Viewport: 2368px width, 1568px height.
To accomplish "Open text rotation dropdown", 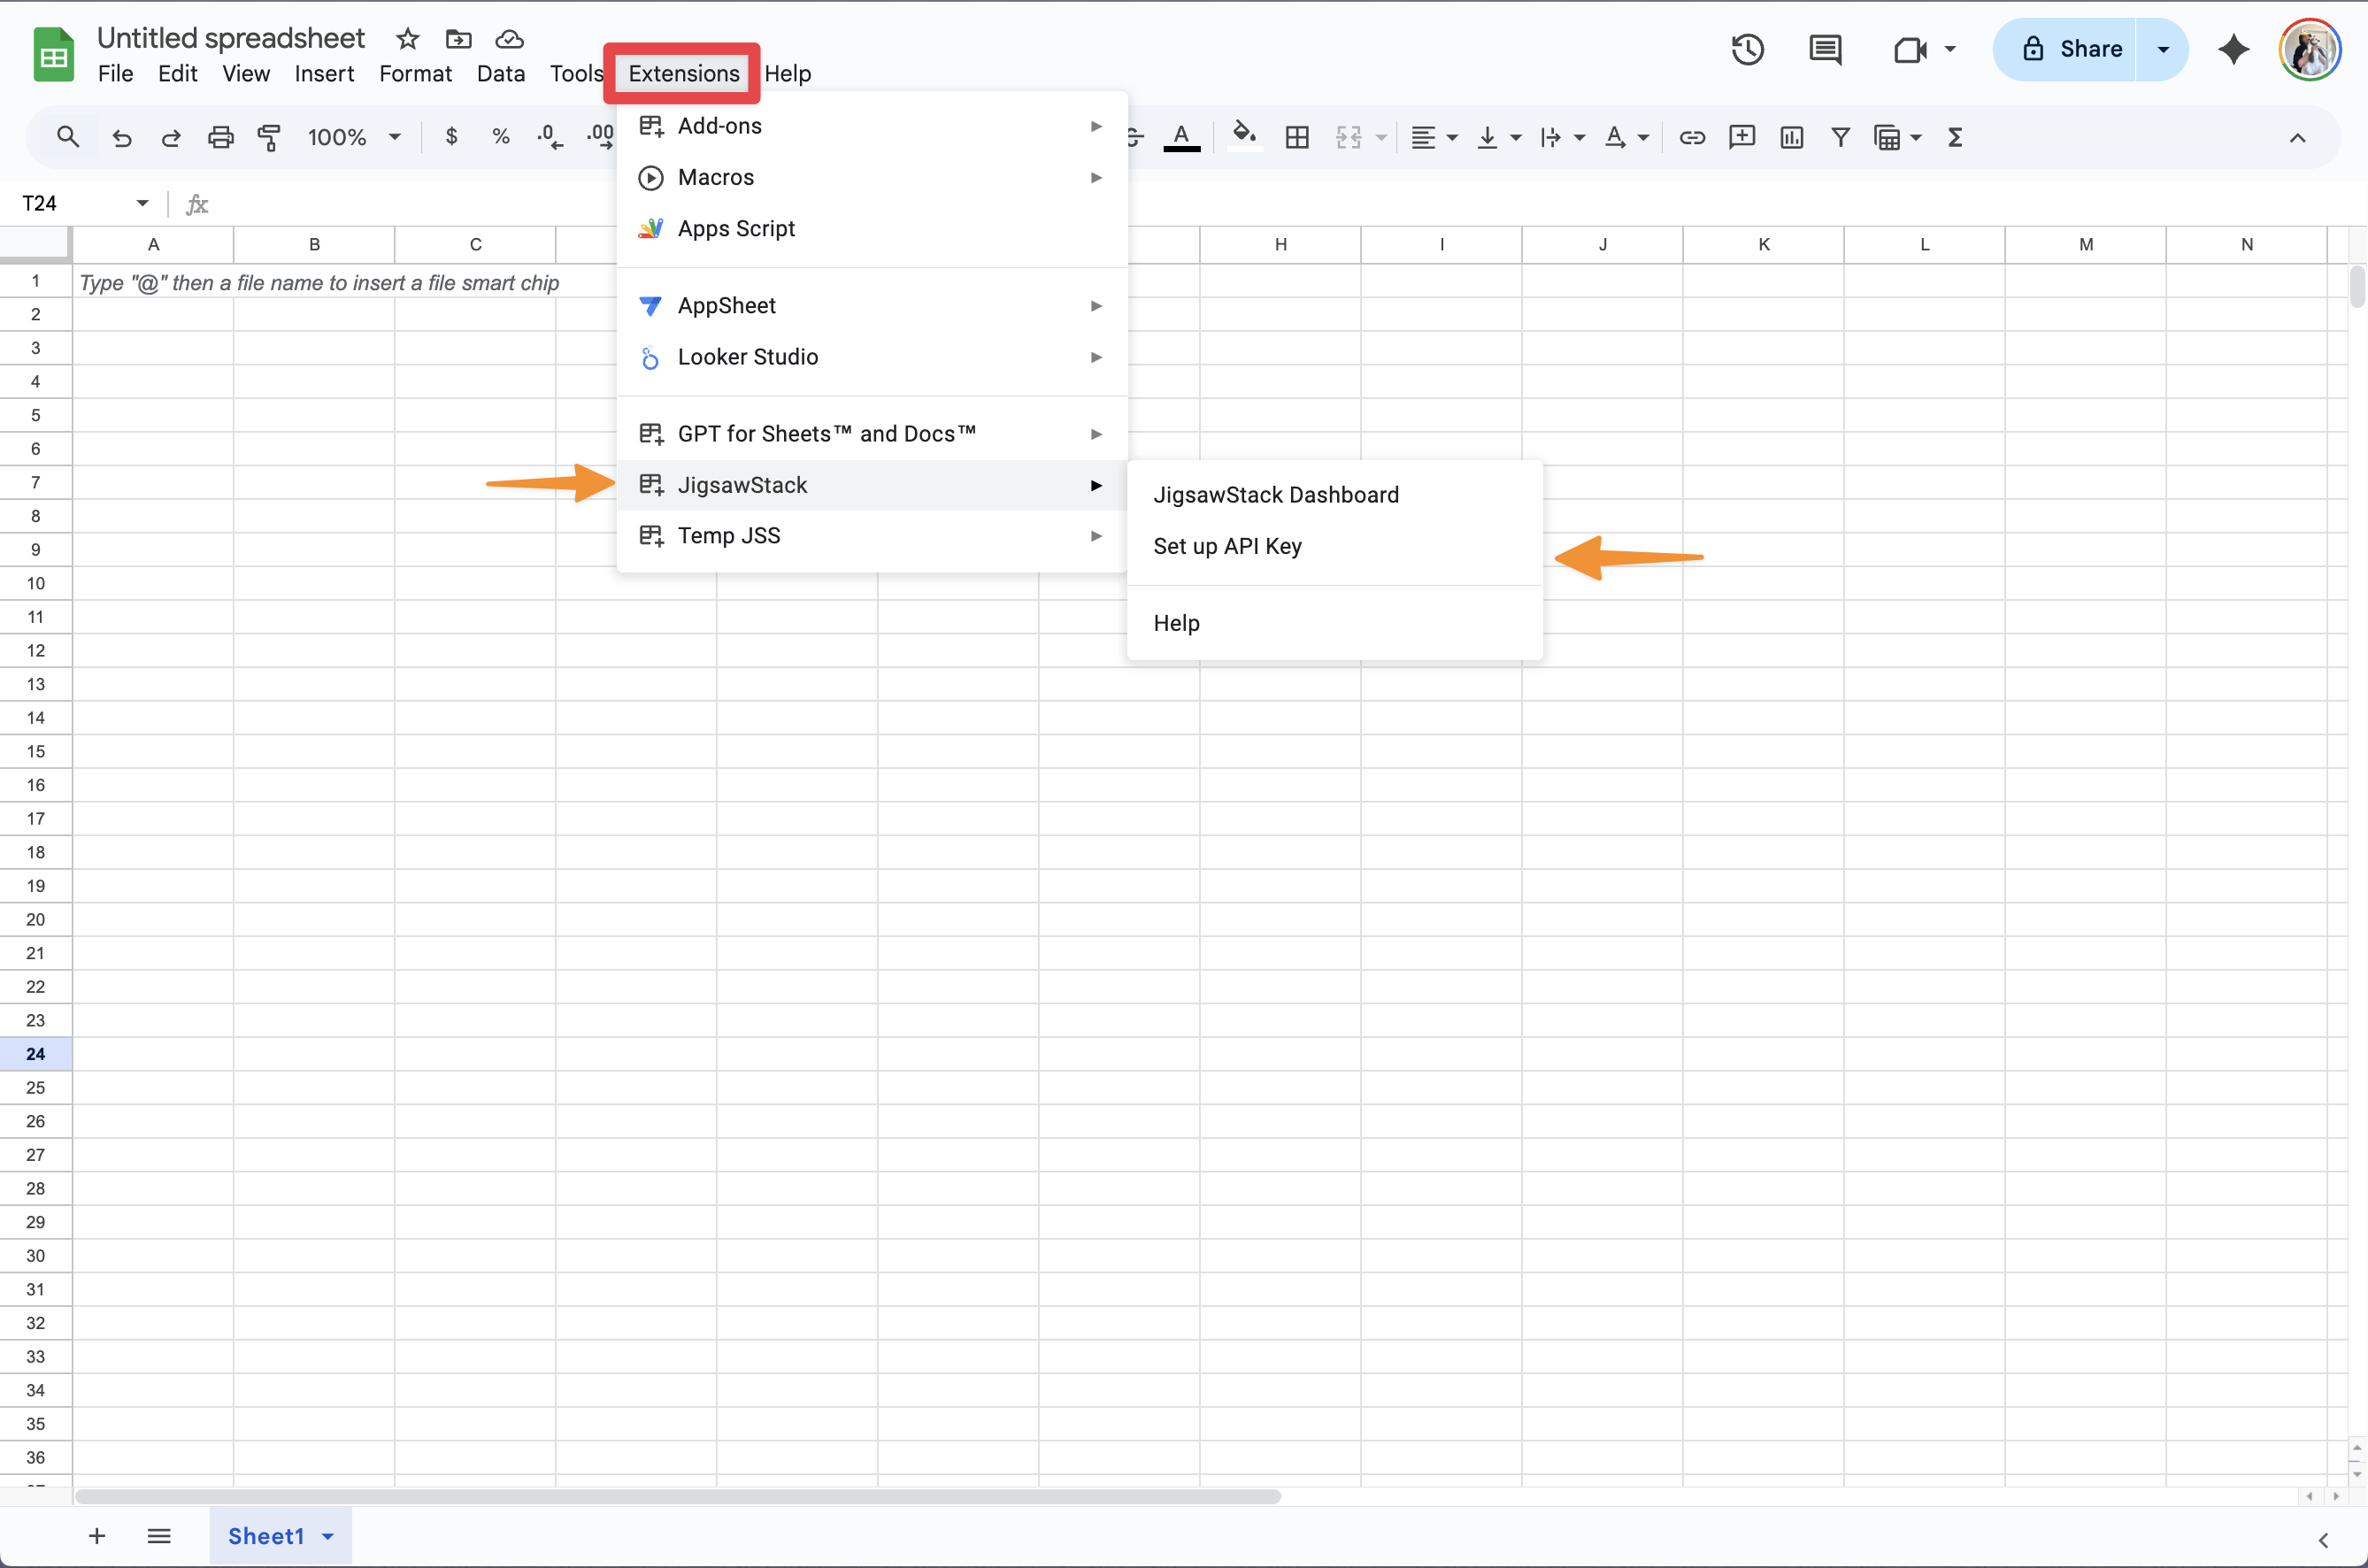I will click(1627, 137).
